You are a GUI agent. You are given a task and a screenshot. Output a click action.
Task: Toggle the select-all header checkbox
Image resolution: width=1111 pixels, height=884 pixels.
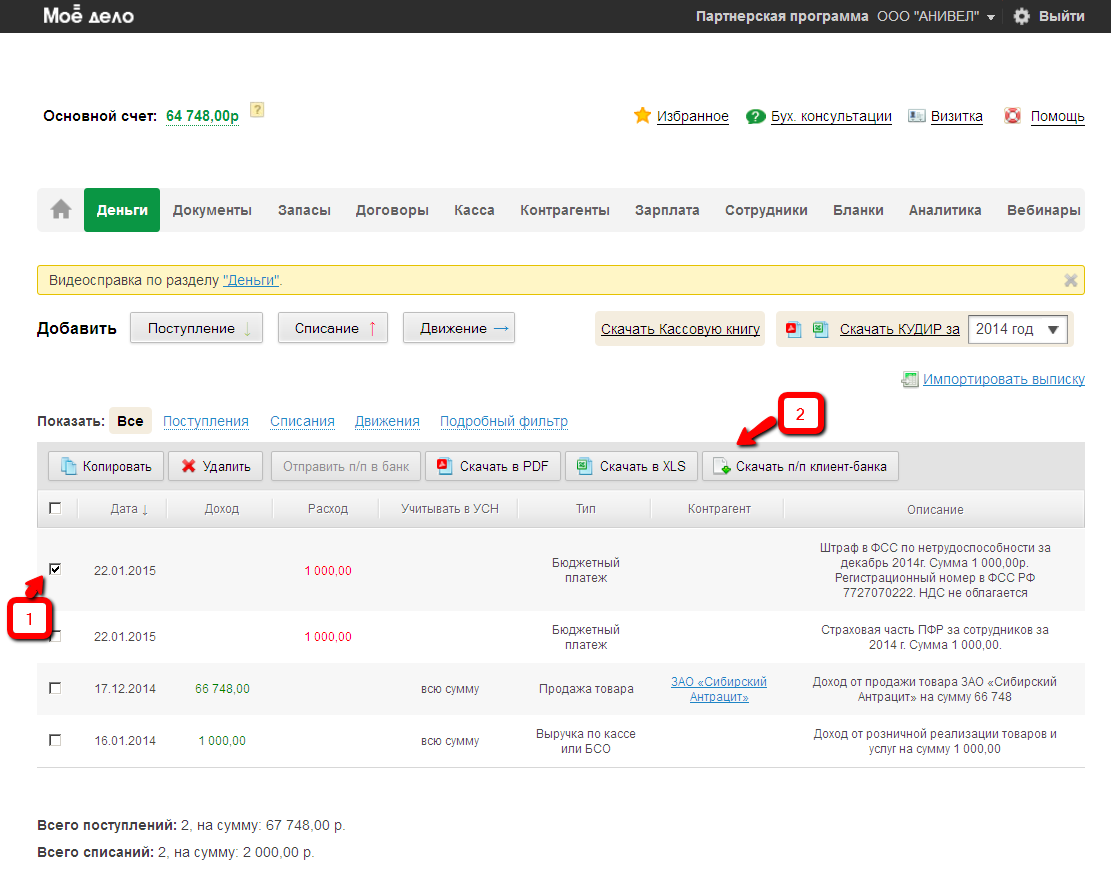pyautogui.click(x=55, y=508)
